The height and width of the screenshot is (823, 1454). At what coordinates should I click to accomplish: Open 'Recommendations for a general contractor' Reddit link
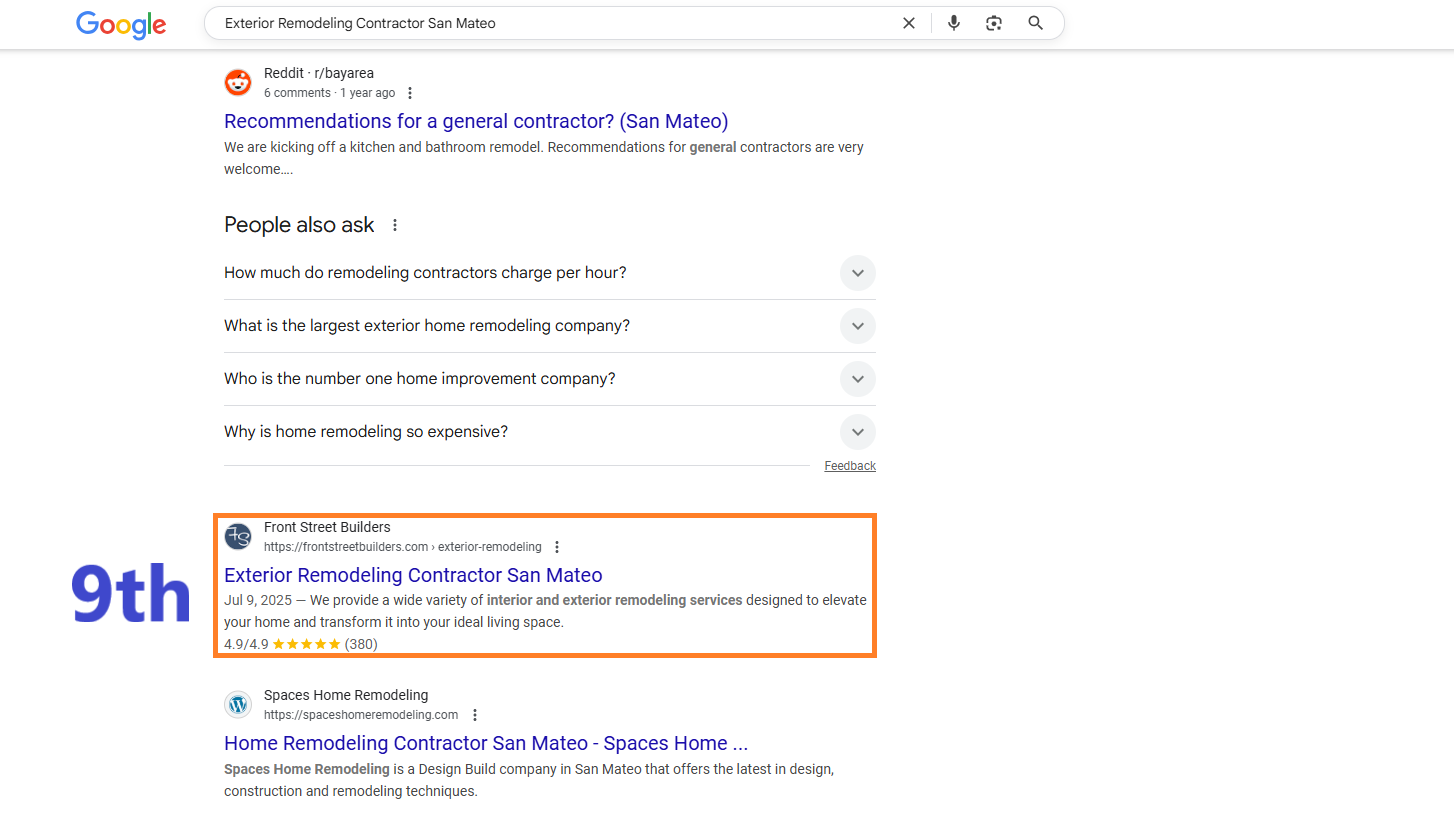click(476, 121)
